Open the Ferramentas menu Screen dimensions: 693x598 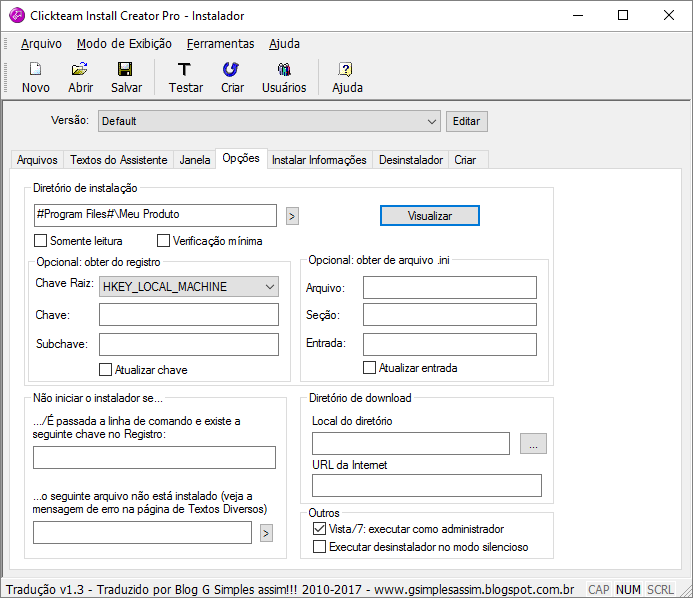click(x=220, y=44)
